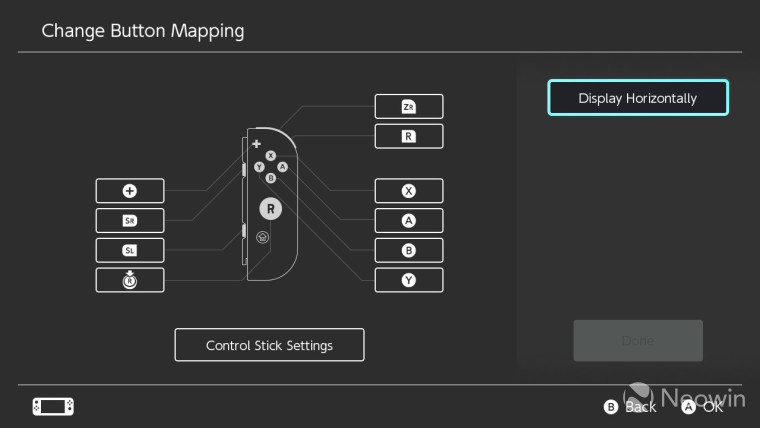Click the Y button on Joy-Con diagram
760x428 pixels.
click(x=259, y=167)
